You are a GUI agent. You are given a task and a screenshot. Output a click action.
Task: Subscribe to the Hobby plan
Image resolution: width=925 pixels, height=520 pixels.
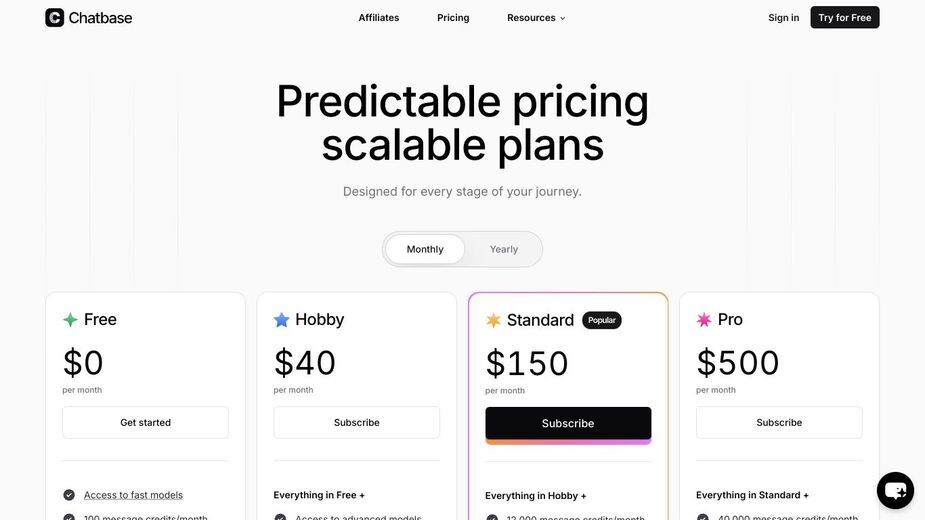(356, 423)
